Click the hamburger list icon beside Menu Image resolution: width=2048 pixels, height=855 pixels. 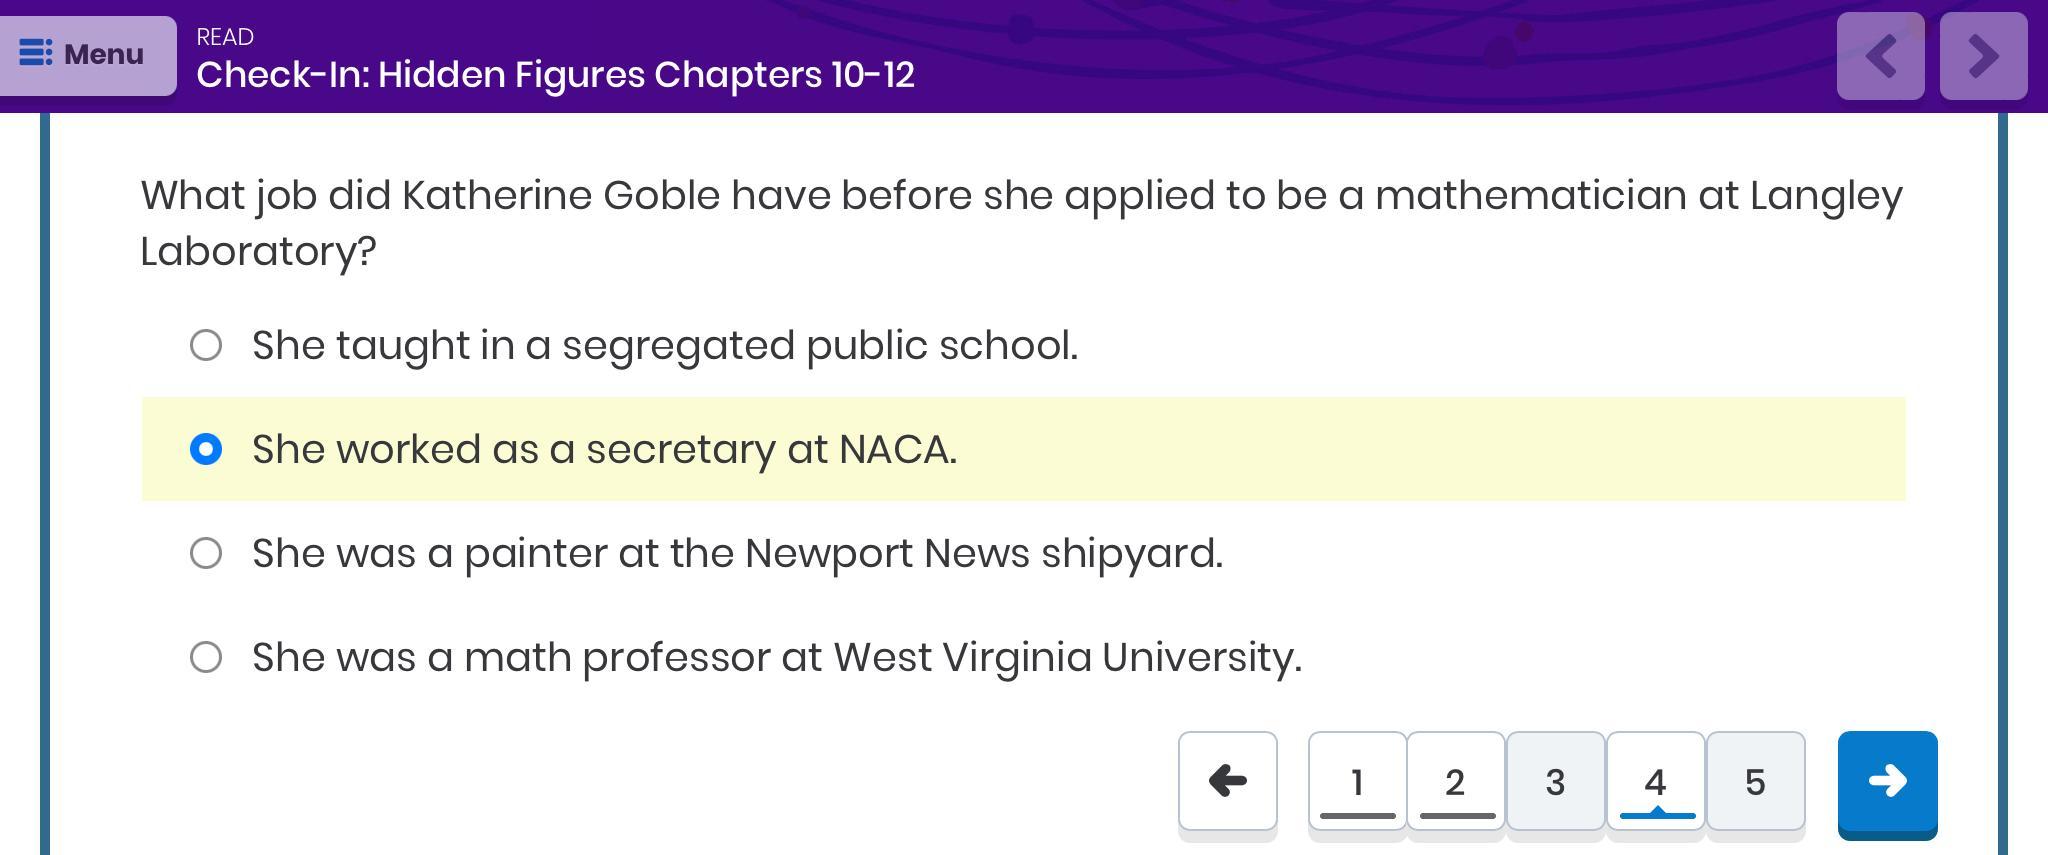(36, 53)
